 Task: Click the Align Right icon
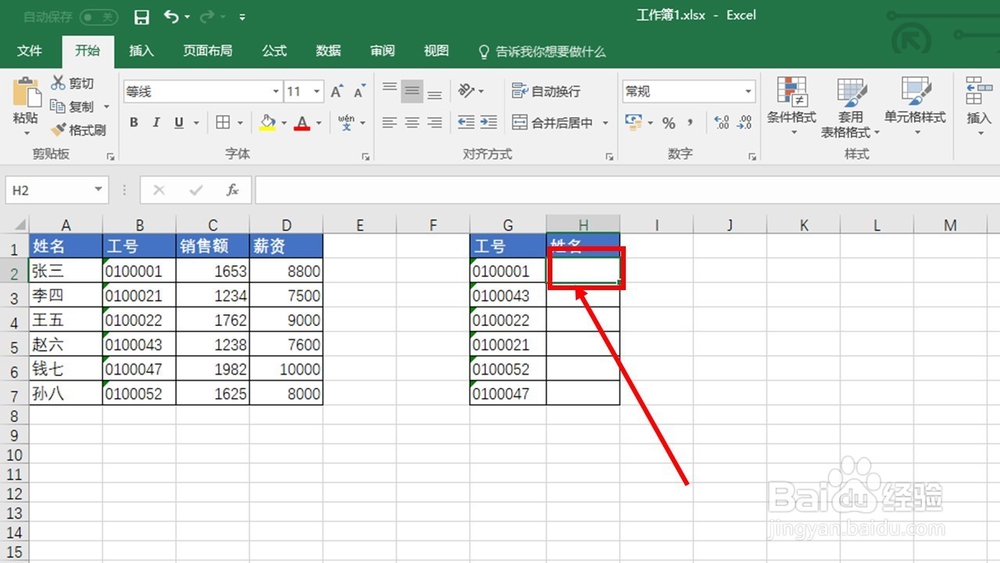tap(434, 122)
